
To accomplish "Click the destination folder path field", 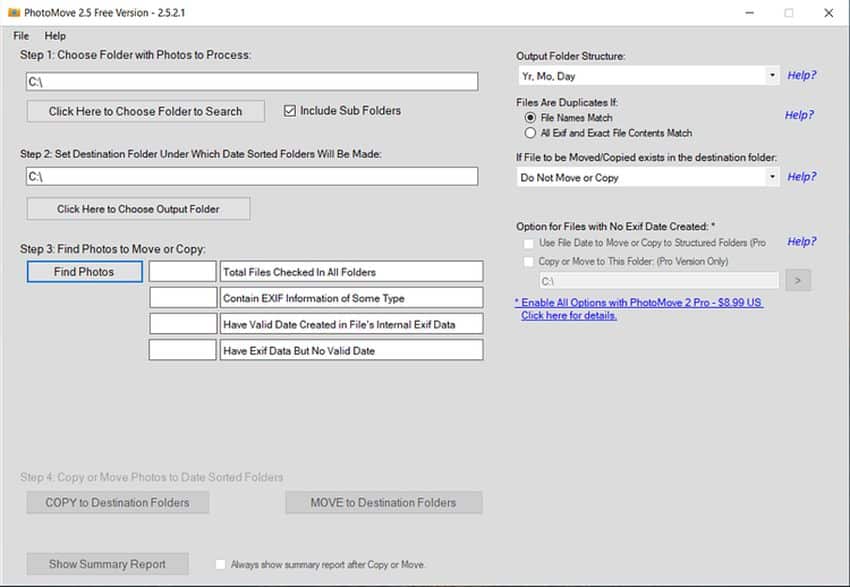I will (252, 176).
